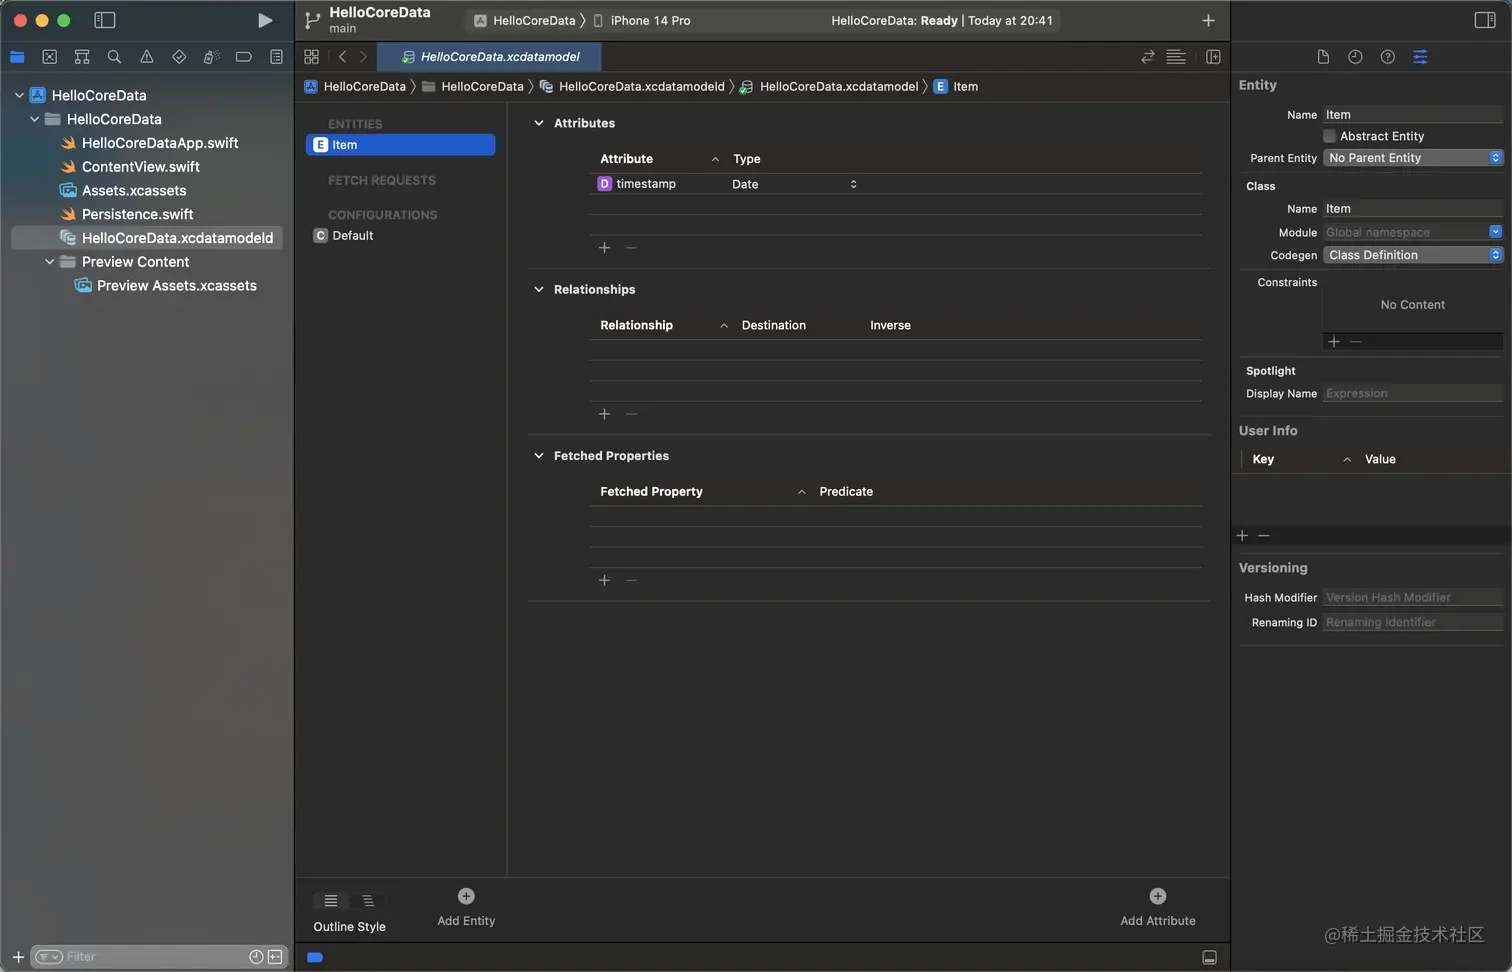Screen dimensions: 1512x972
Task: Open the Parent Entity dropdown
Action: tap(1413, 158)
